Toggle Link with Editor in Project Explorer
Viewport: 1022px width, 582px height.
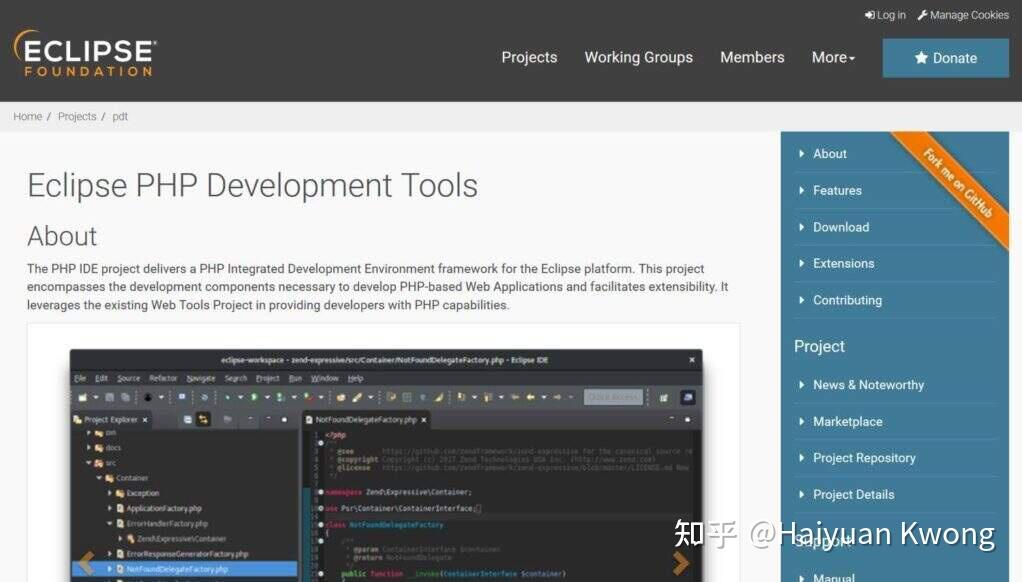(202, 418)
